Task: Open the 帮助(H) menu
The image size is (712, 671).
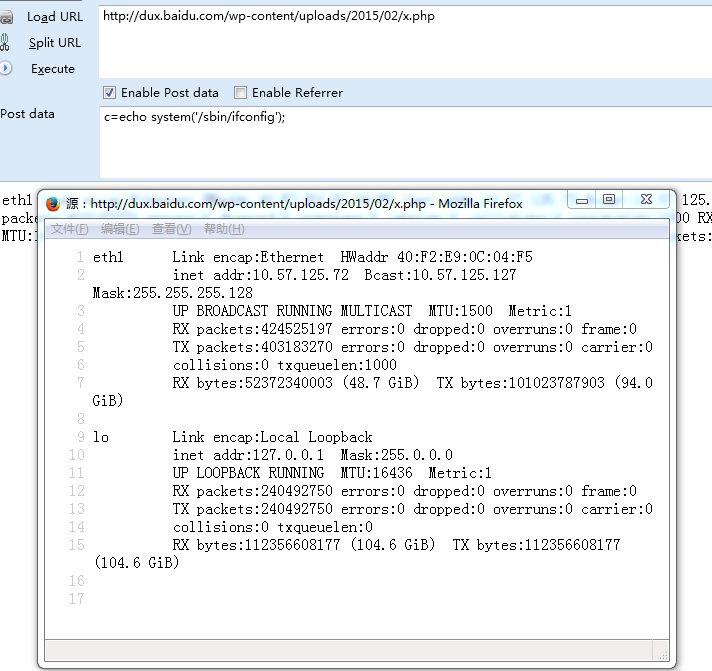Action: pos(224,229)
